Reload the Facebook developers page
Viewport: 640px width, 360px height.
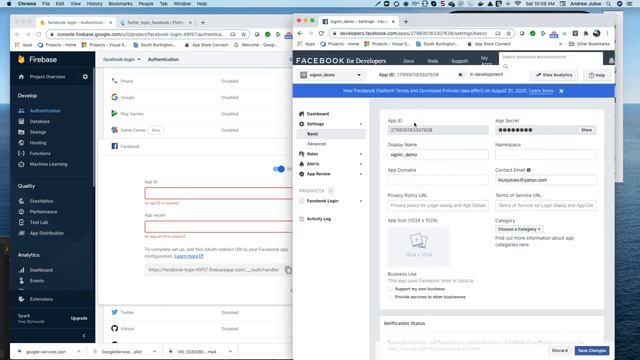click(x=321, y=33)
